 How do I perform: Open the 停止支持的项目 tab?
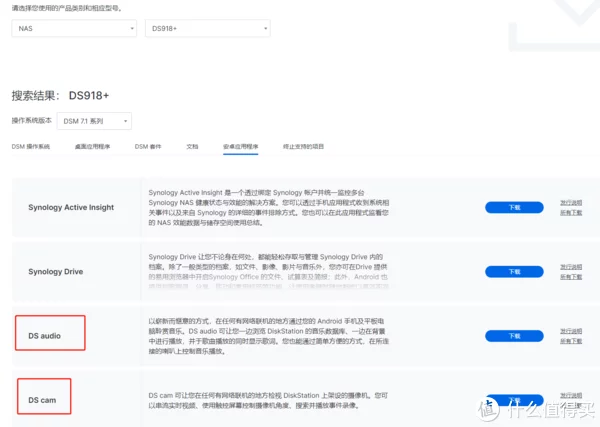303,147
